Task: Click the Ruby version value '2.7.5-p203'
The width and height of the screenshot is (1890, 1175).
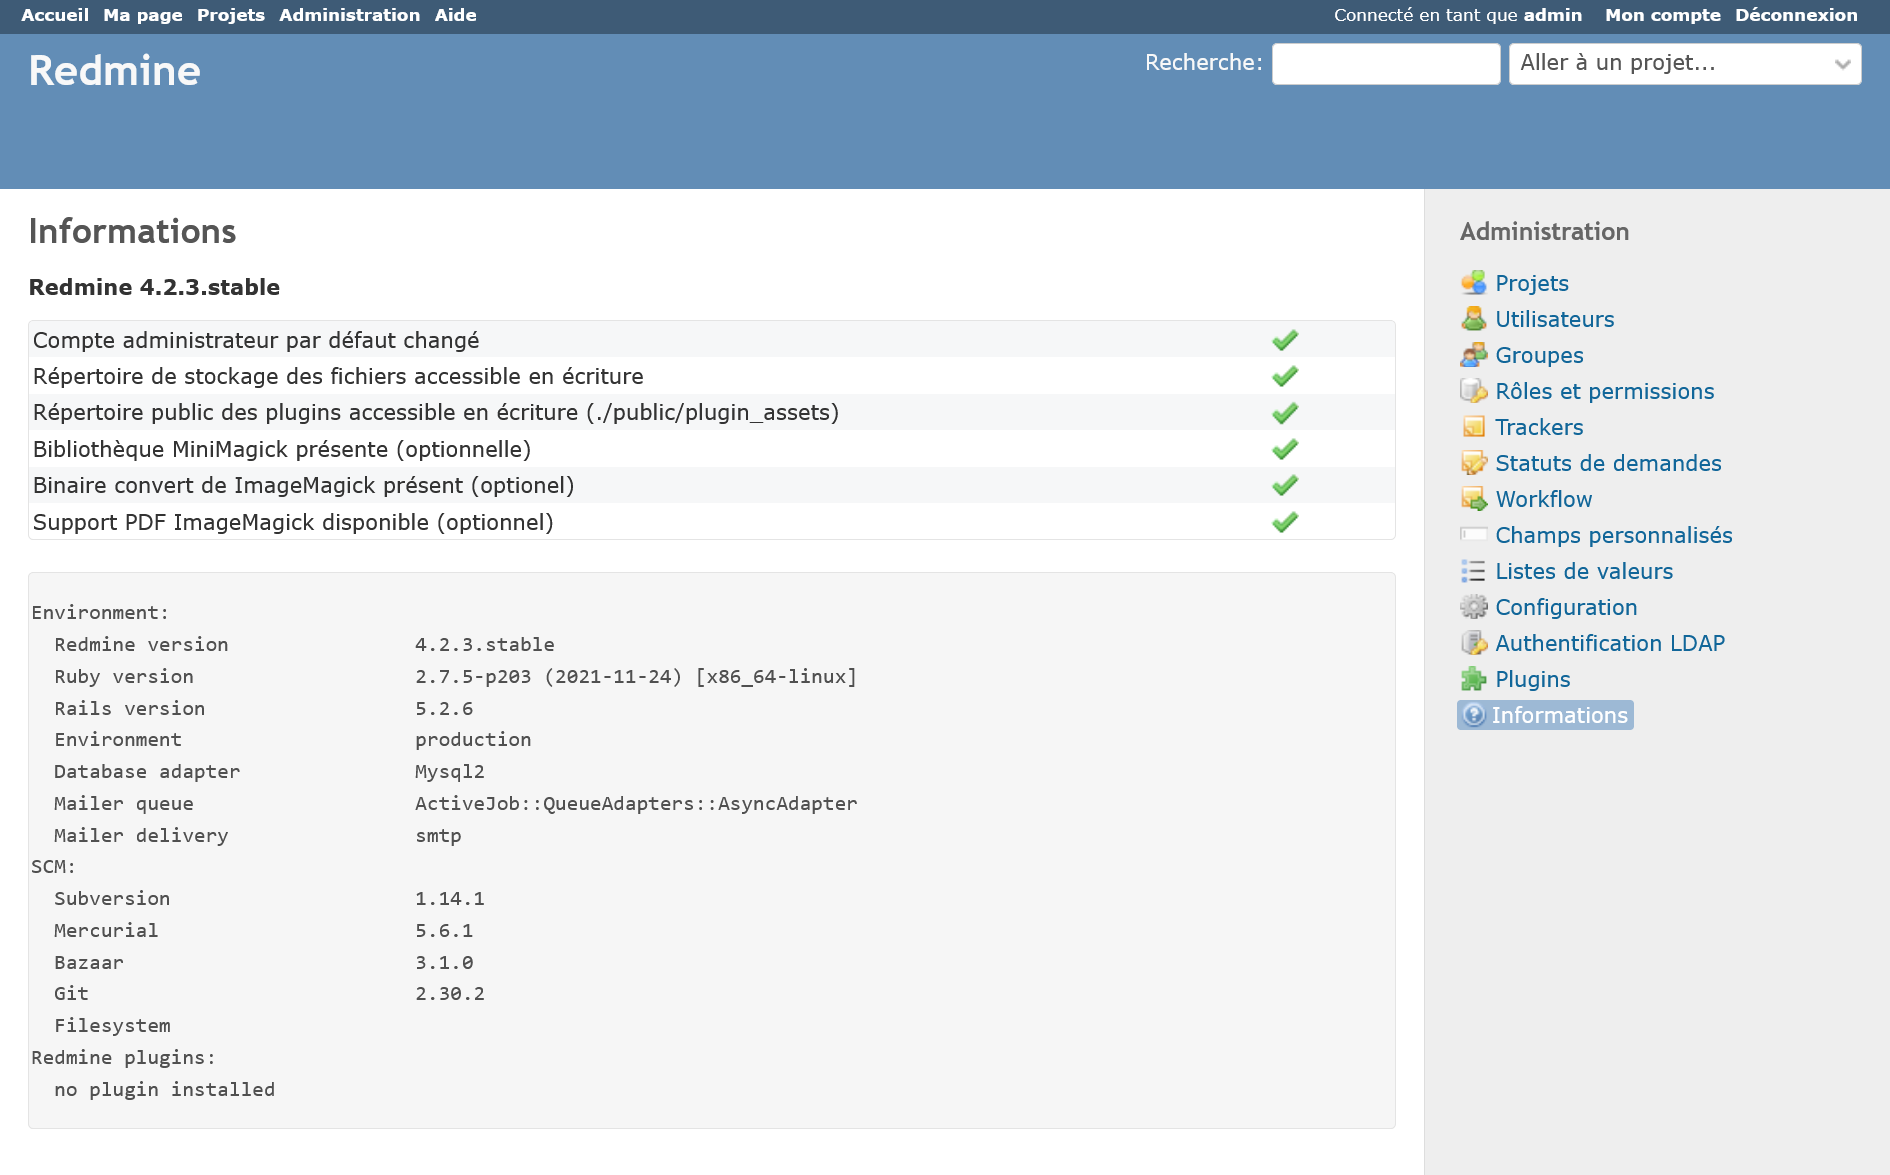Action: [x=473, y=677]
